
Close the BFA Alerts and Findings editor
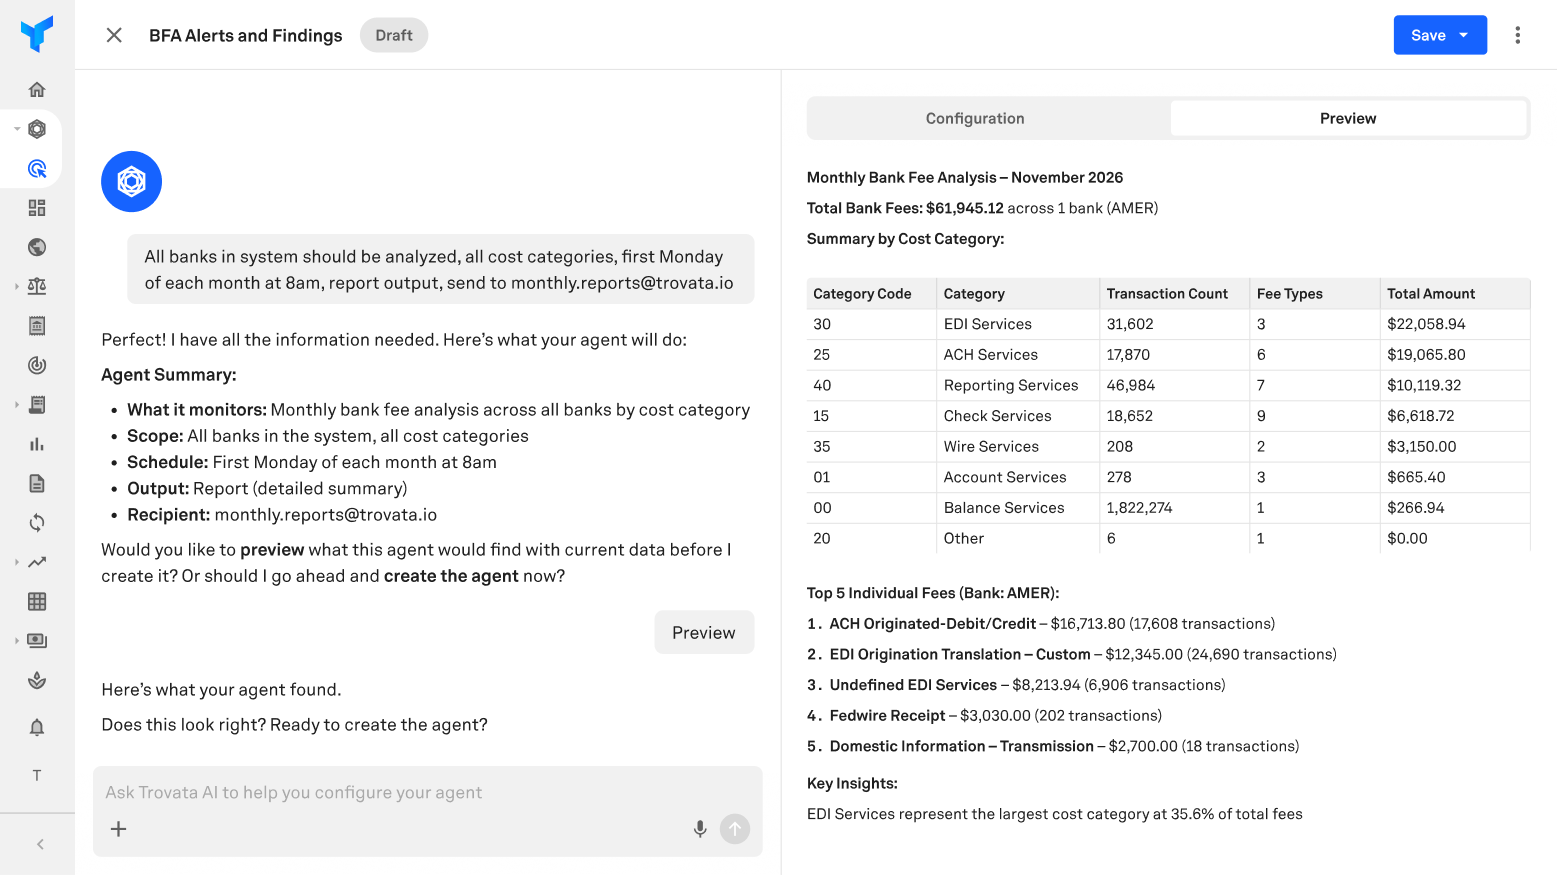tap(114, 35)
